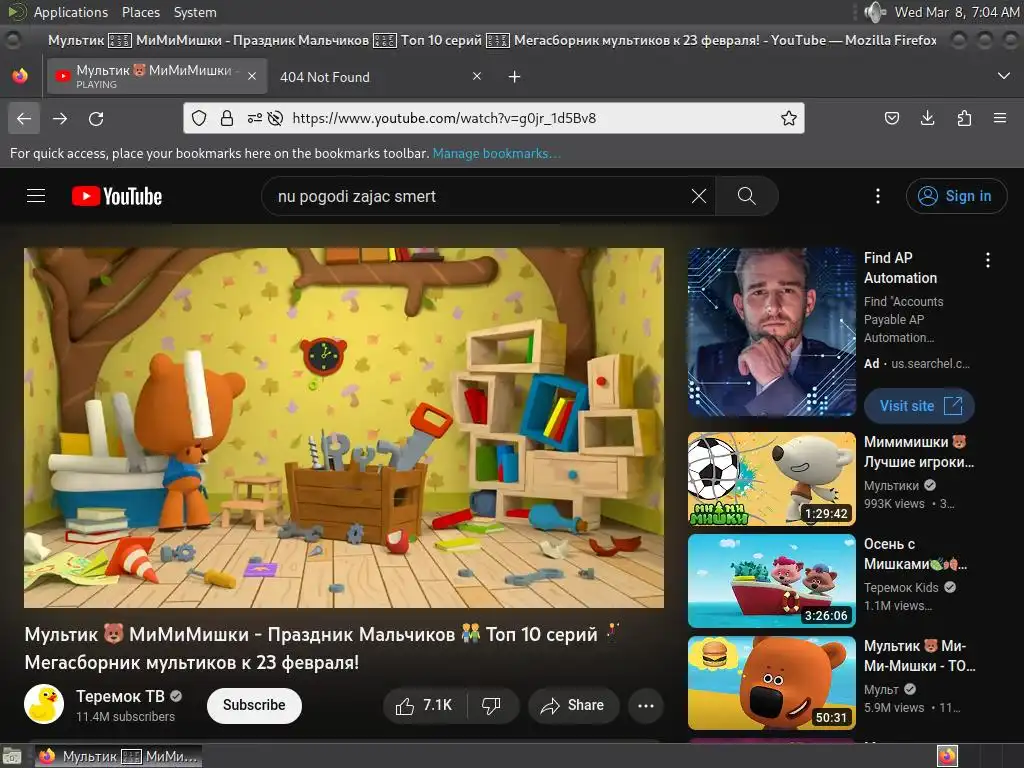Open Мультик Ми-Ми-Мишки ТО... video title
Viewport: 1024px width, 768px height.
[920, 656]
